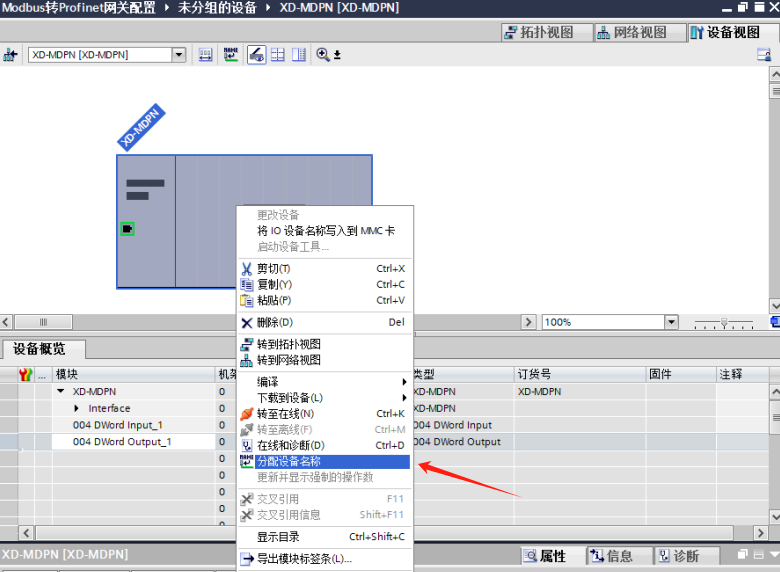This screenshot has width=780, height=572.
Task: Click the diagnostics status column header icon
Action: point(25,374)
